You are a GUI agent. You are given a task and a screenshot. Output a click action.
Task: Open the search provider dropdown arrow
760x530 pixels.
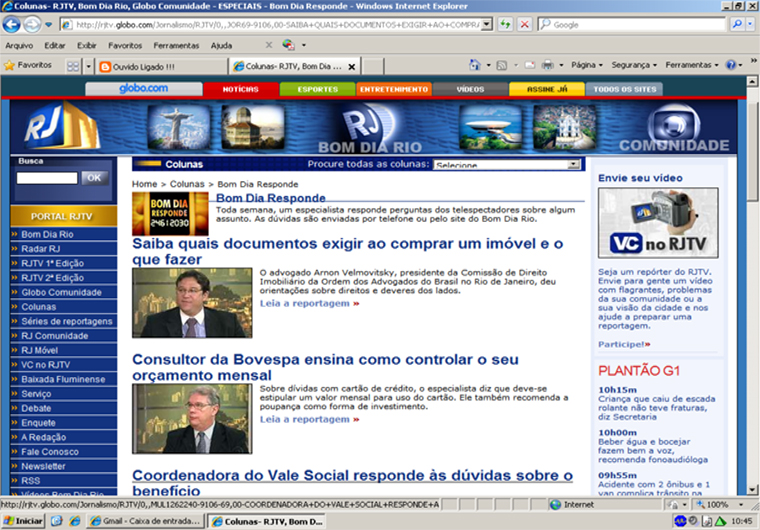750,24
